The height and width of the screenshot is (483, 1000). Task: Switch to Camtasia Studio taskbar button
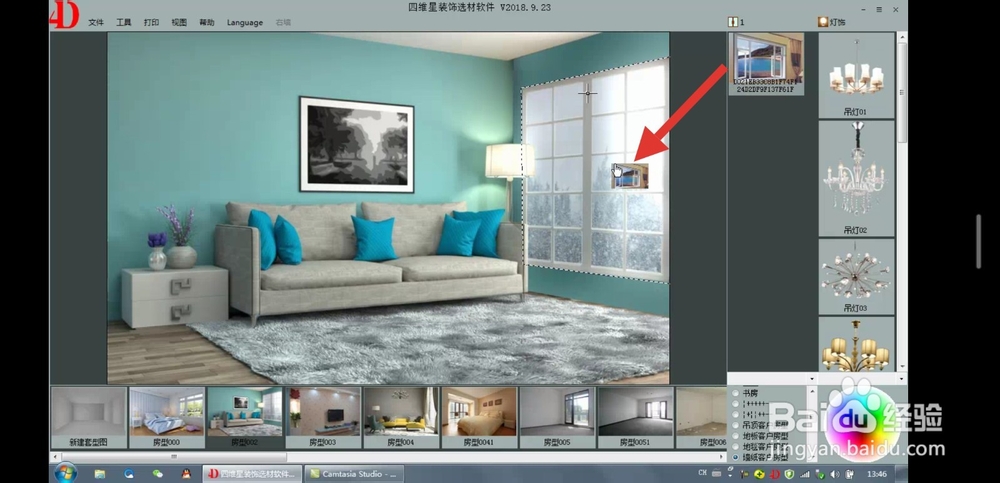pos(355,473)
